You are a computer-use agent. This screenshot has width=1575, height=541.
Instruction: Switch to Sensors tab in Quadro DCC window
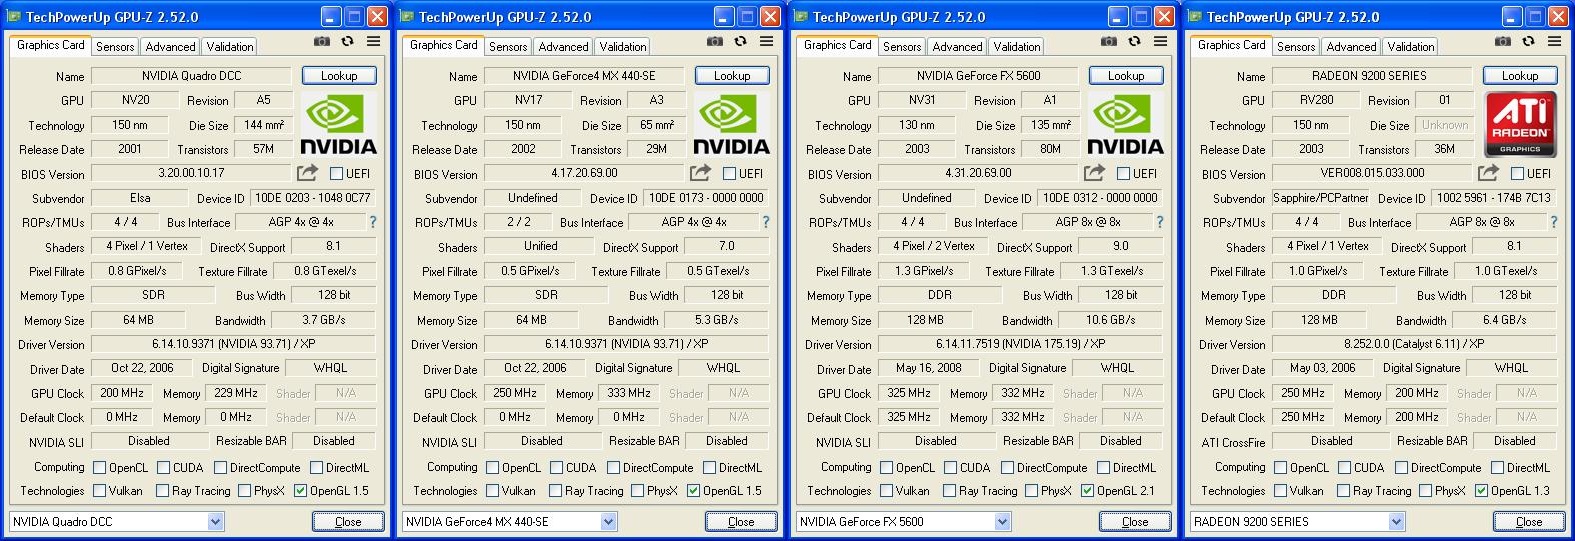pos(115,47)
